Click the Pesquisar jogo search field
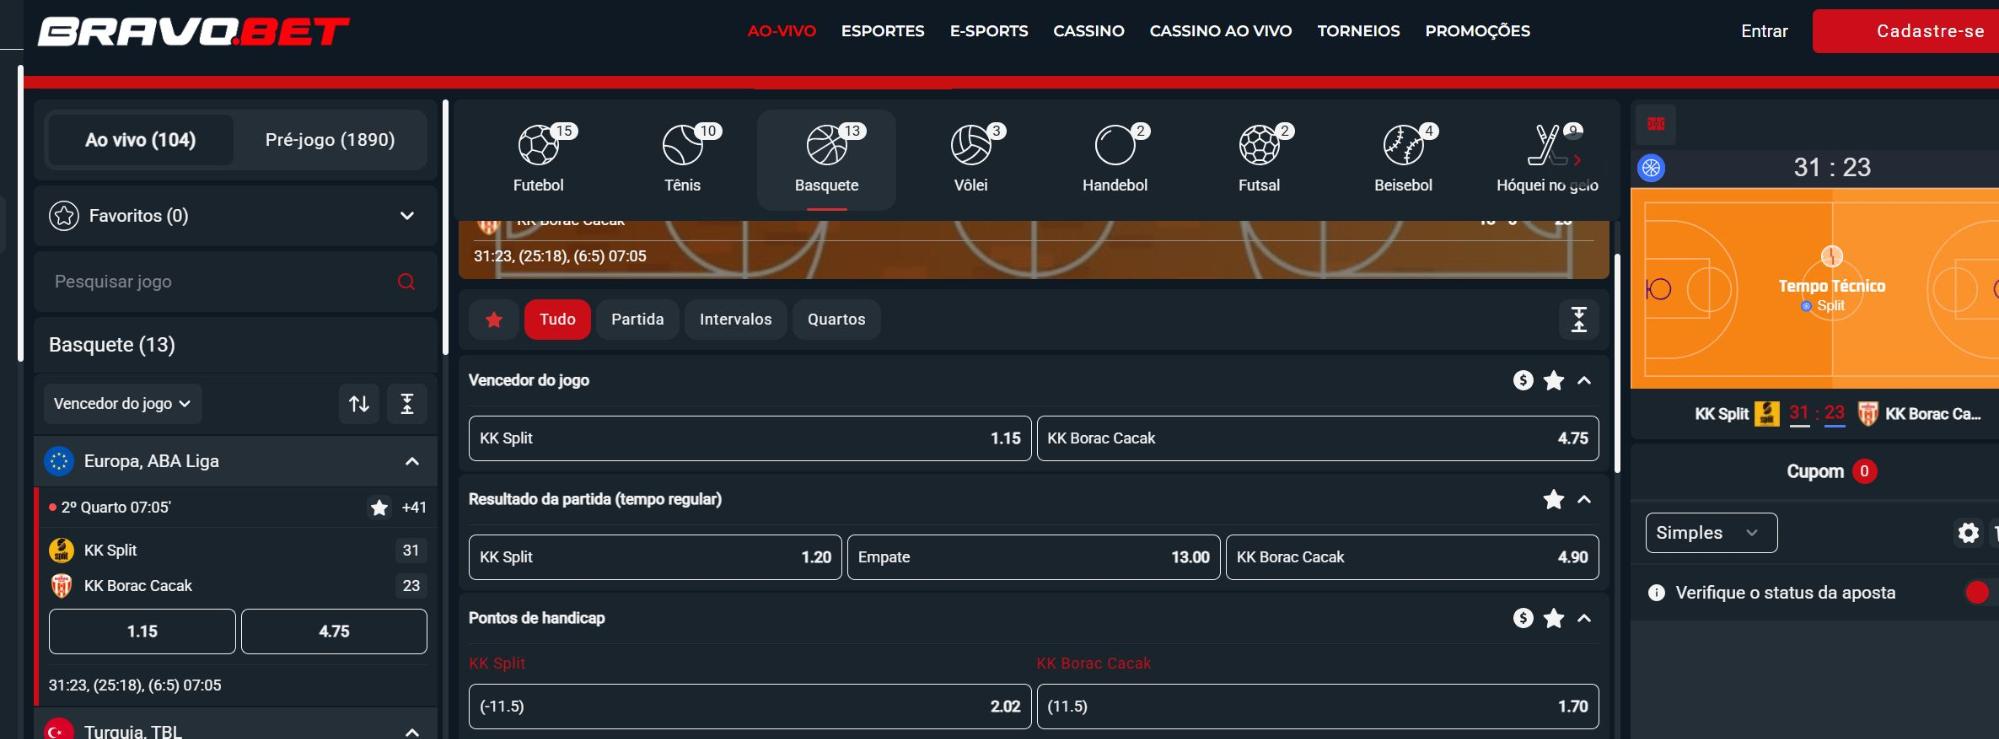This screenshot has height=739, width=1999. pos(236,282)
